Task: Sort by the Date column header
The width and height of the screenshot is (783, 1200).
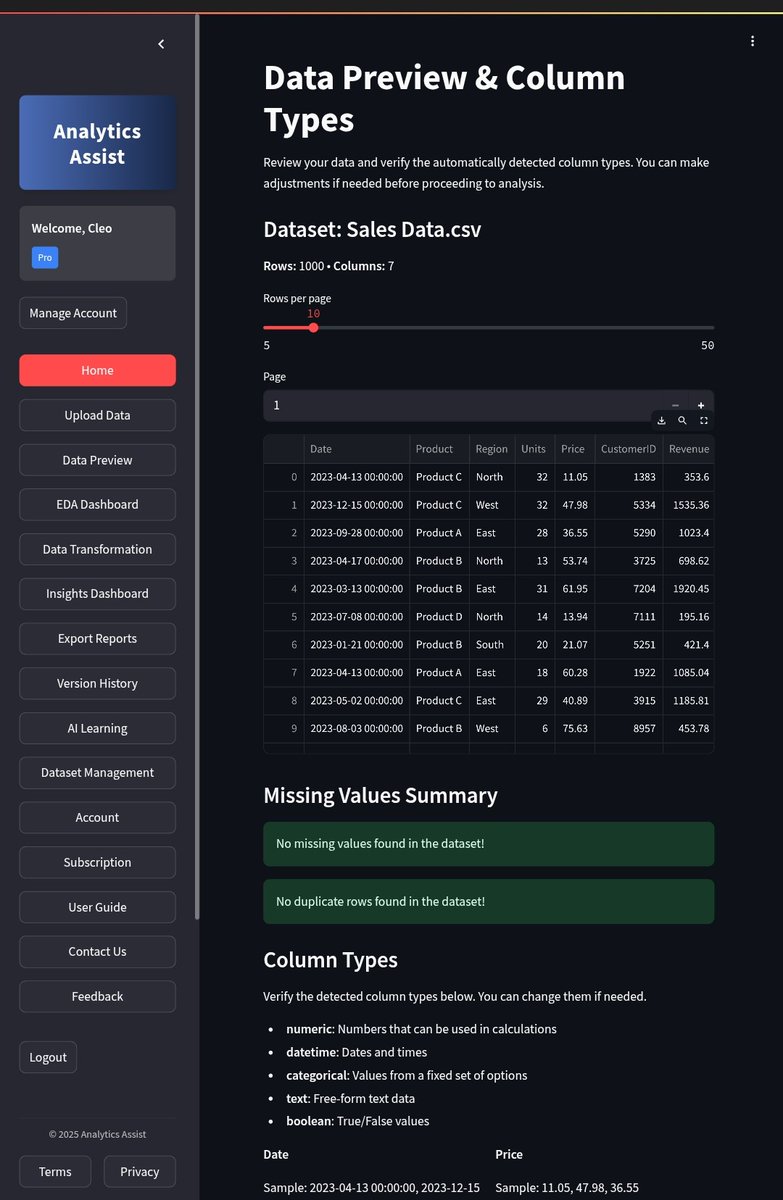Action: tap(357, 449)
